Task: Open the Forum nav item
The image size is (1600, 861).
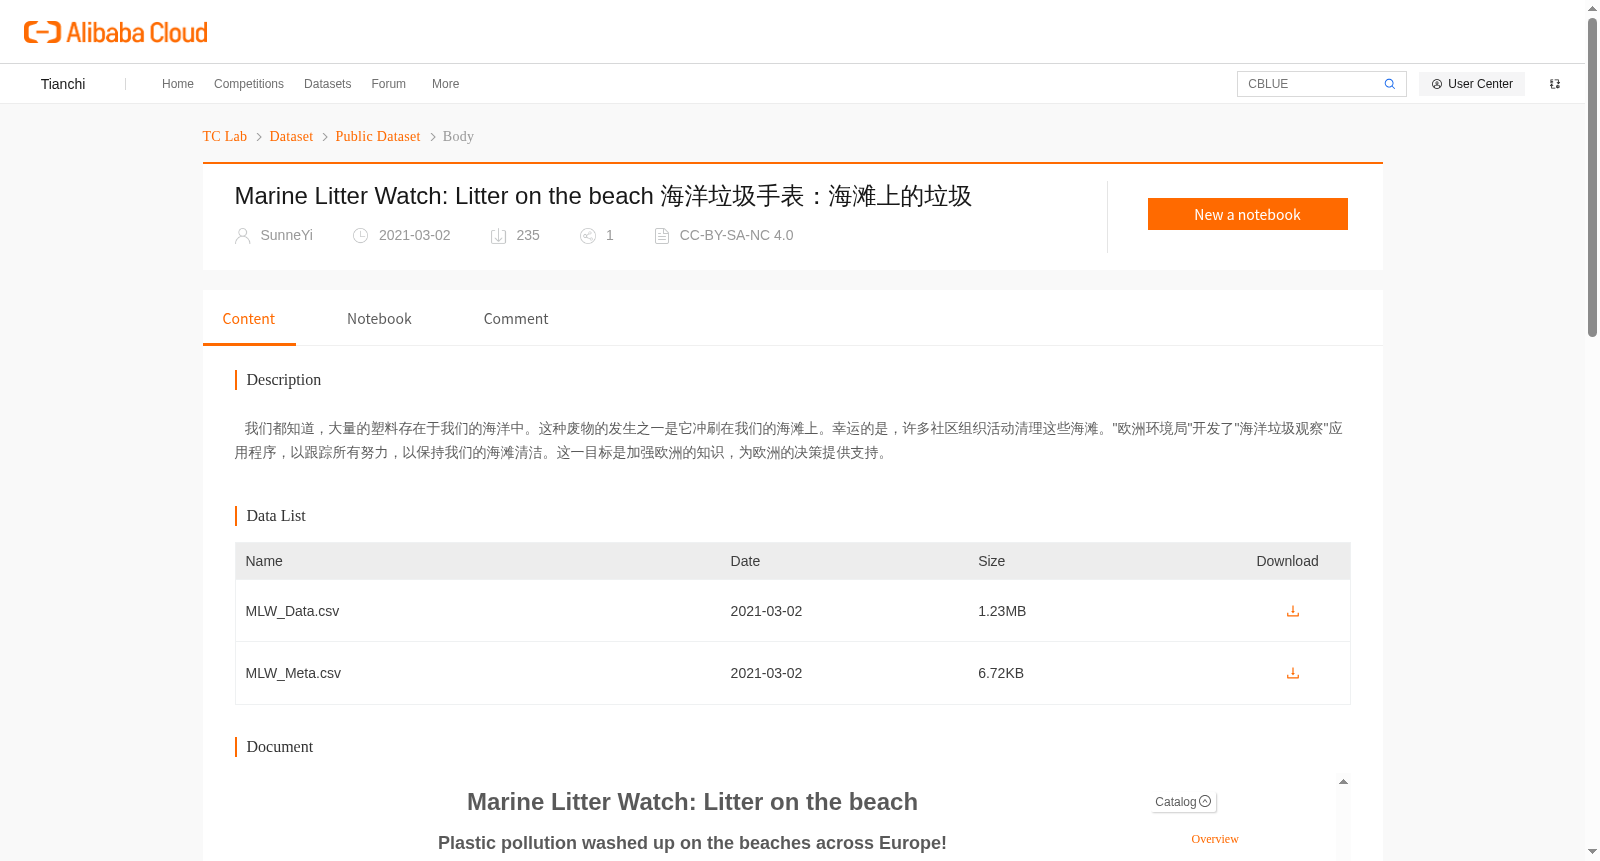Action: (x=388, y=84)
